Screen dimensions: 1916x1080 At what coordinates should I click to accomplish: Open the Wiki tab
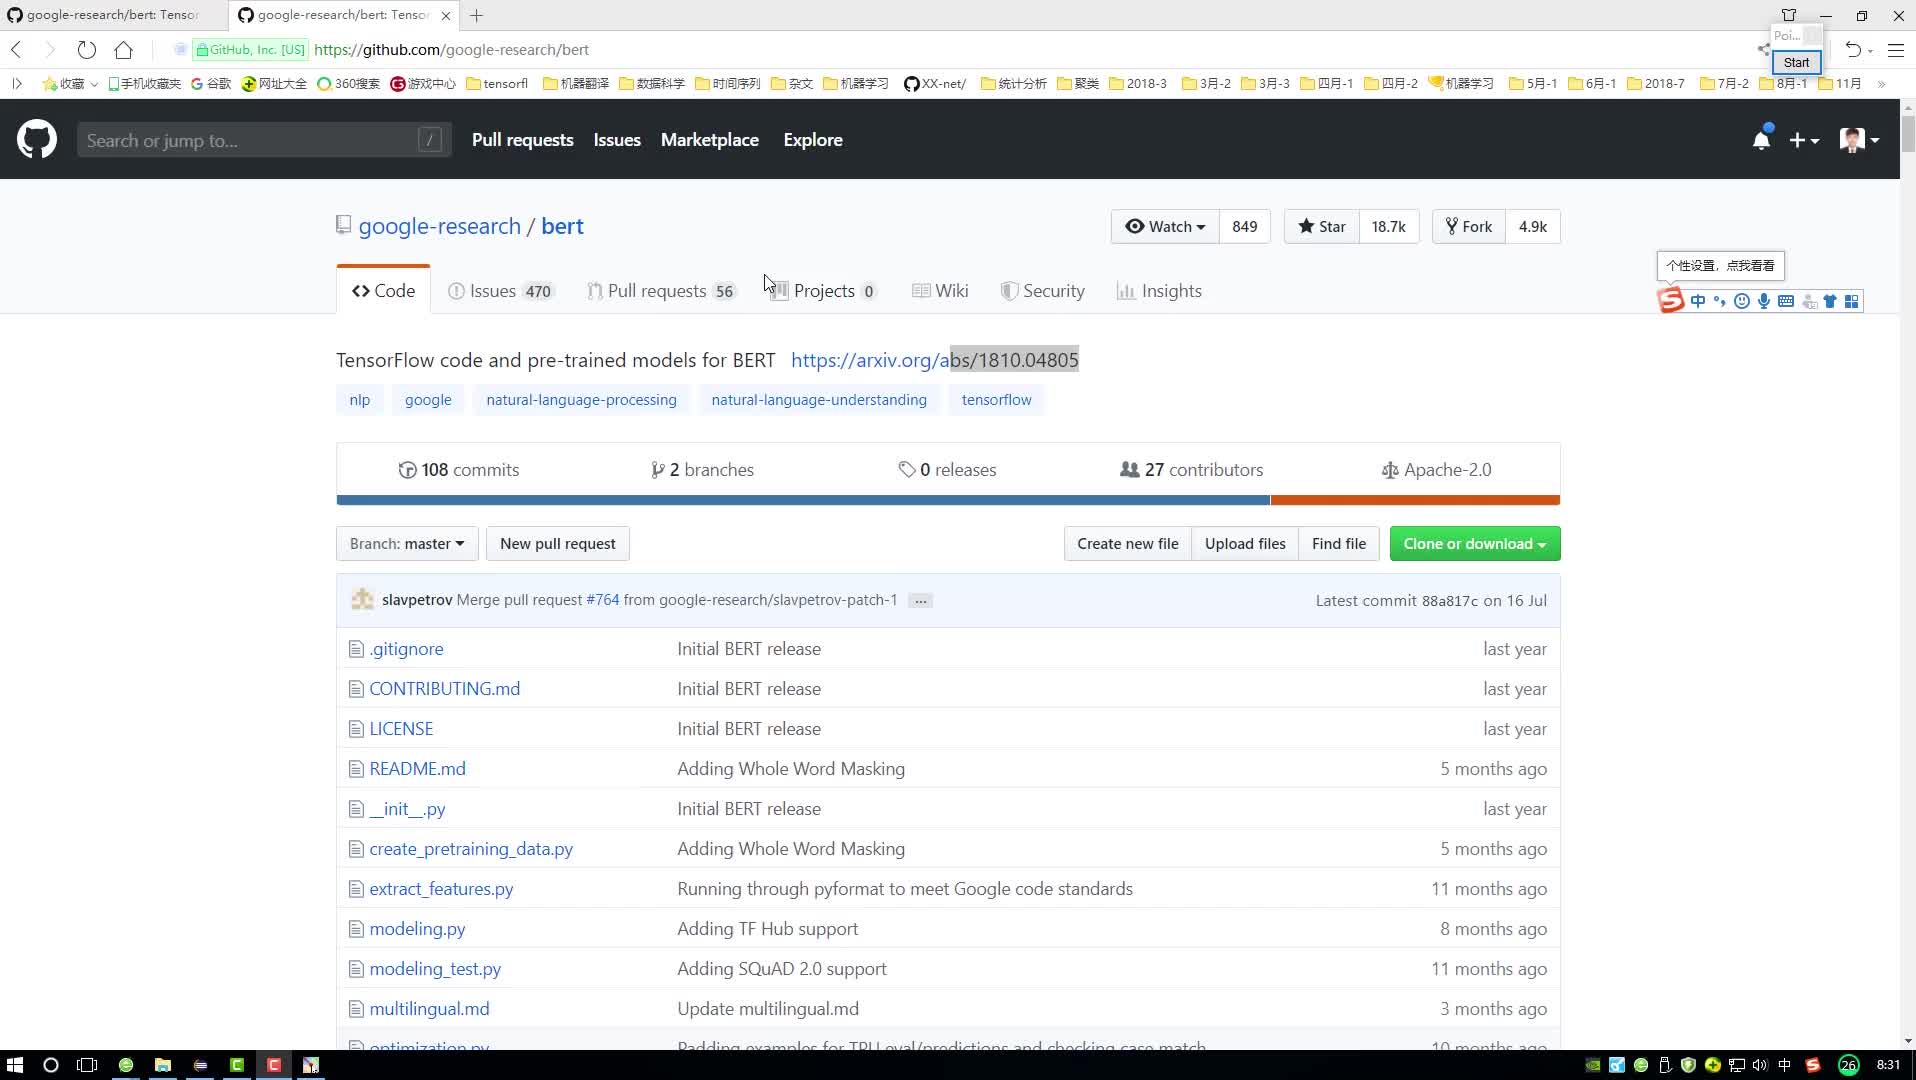point(940,291)
